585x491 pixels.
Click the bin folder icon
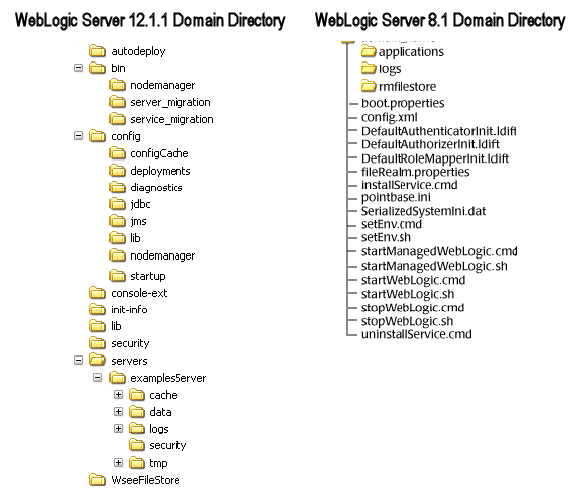[x=97, y=68]
